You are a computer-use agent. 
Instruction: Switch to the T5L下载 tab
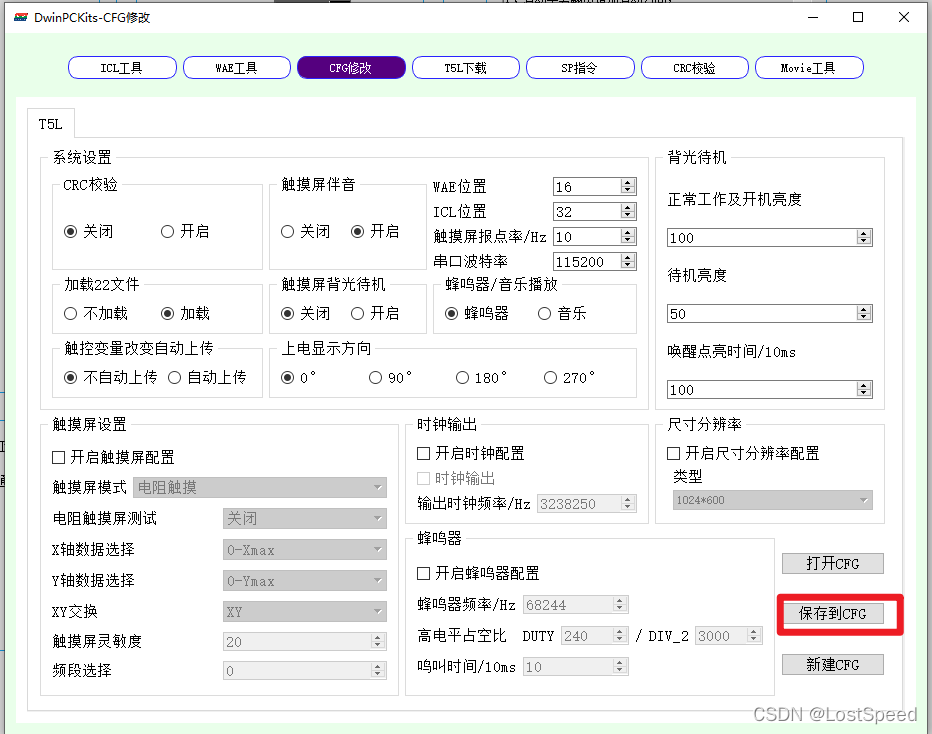(x=465, y=67)
